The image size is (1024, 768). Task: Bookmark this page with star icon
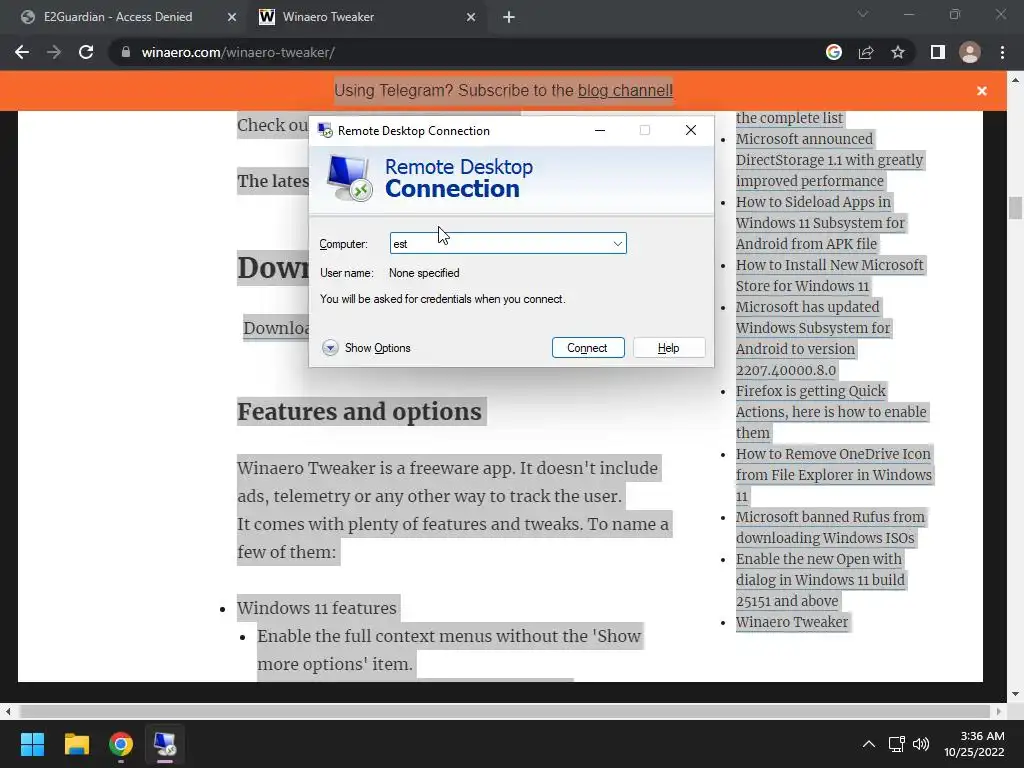click(898, 52)
